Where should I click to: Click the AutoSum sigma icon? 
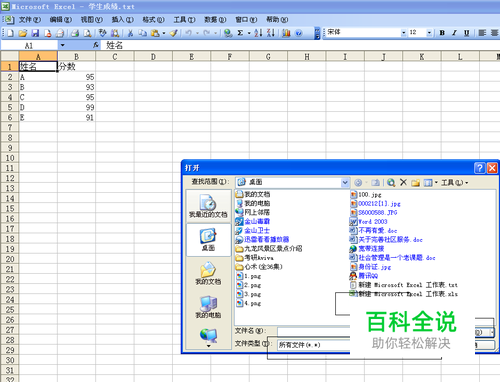click(x=240, y=33)
